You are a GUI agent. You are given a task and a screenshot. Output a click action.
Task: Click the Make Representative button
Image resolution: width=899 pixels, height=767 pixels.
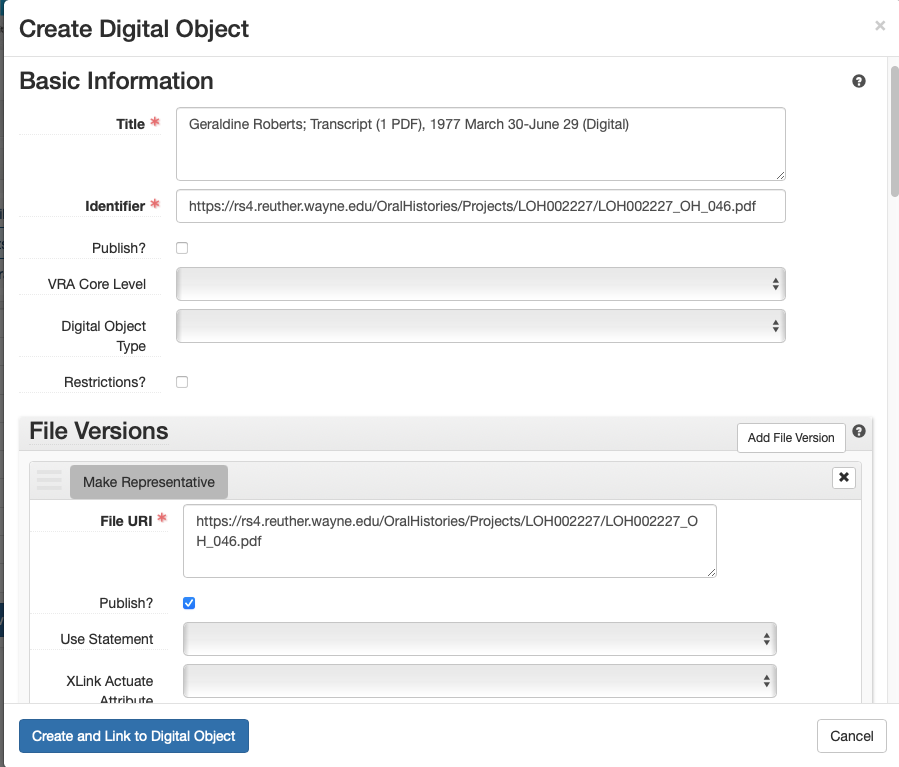(x=148, y=481)
